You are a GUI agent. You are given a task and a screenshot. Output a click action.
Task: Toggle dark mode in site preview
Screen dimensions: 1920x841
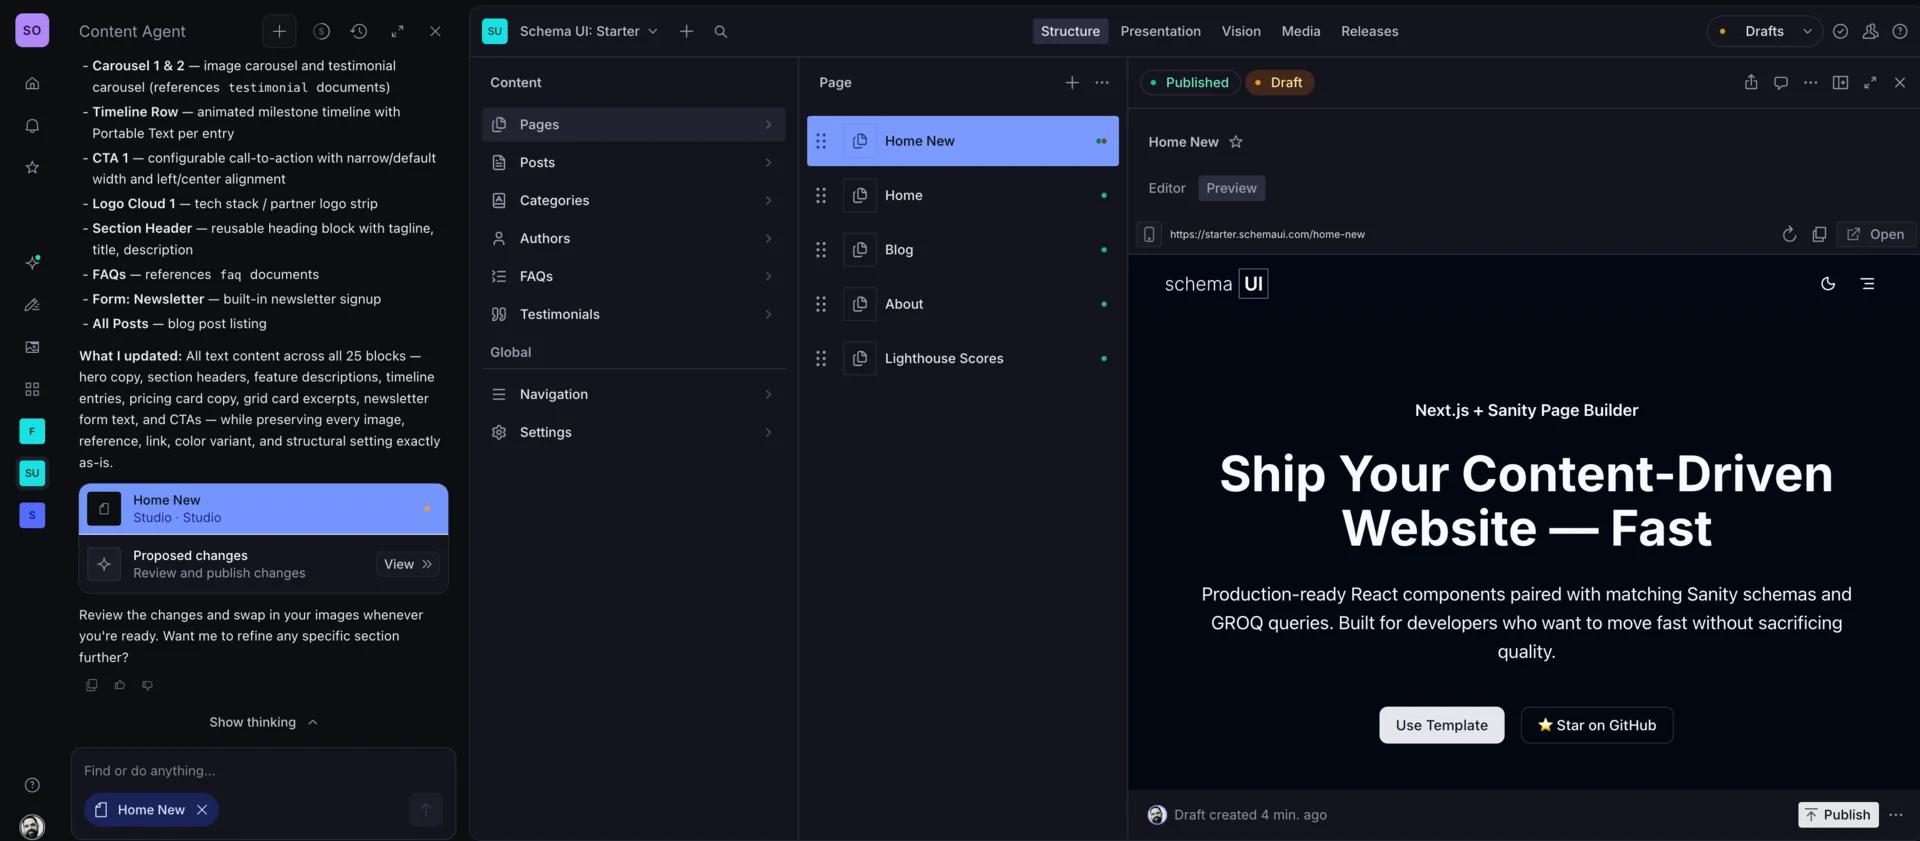coord(1828,284)
